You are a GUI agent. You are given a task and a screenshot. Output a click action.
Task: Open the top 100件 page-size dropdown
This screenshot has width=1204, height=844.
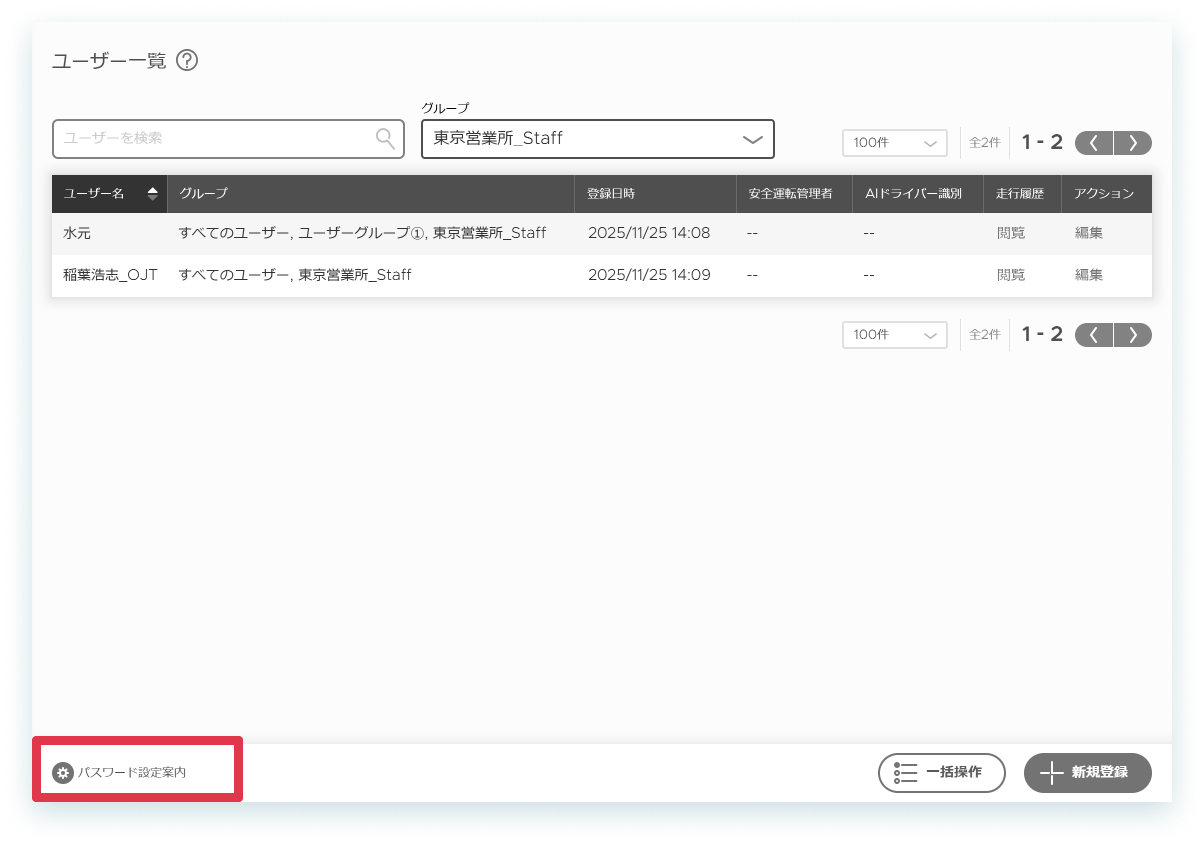click(x=895, y=143)
